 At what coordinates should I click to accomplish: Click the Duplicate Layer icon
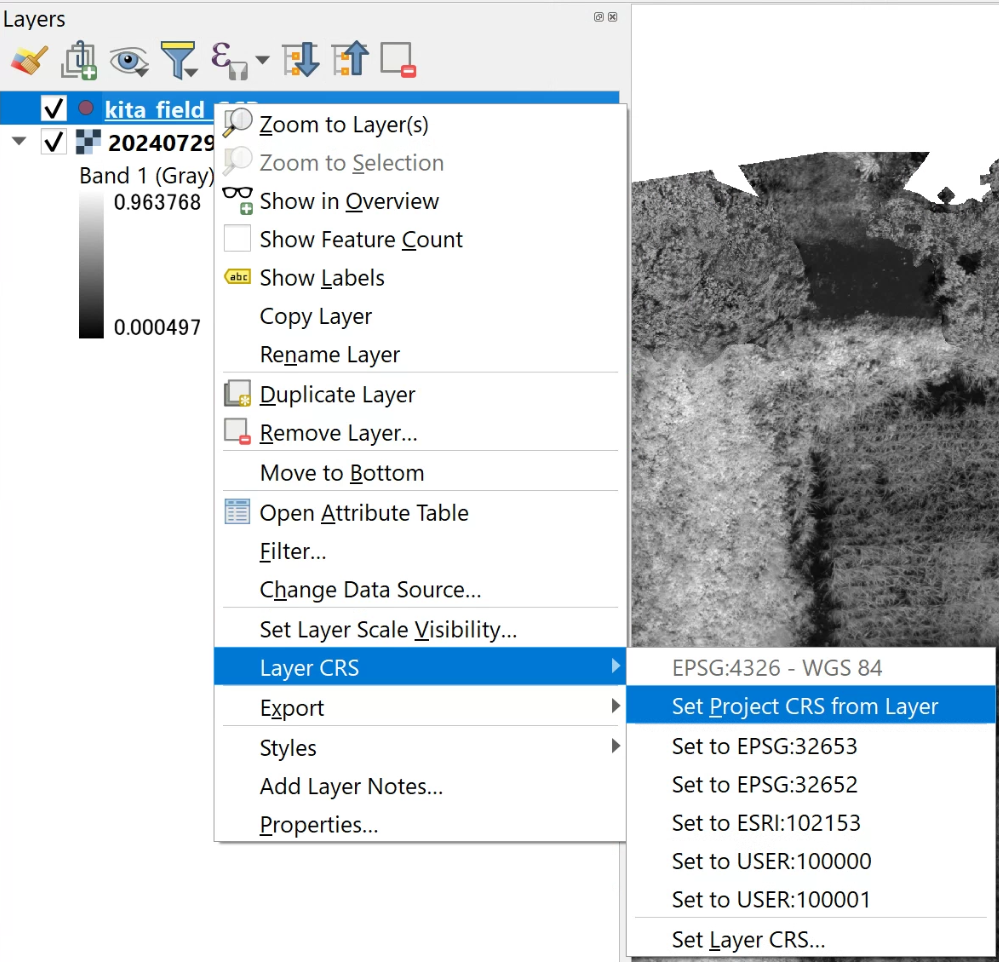click(x=238, y=393)
